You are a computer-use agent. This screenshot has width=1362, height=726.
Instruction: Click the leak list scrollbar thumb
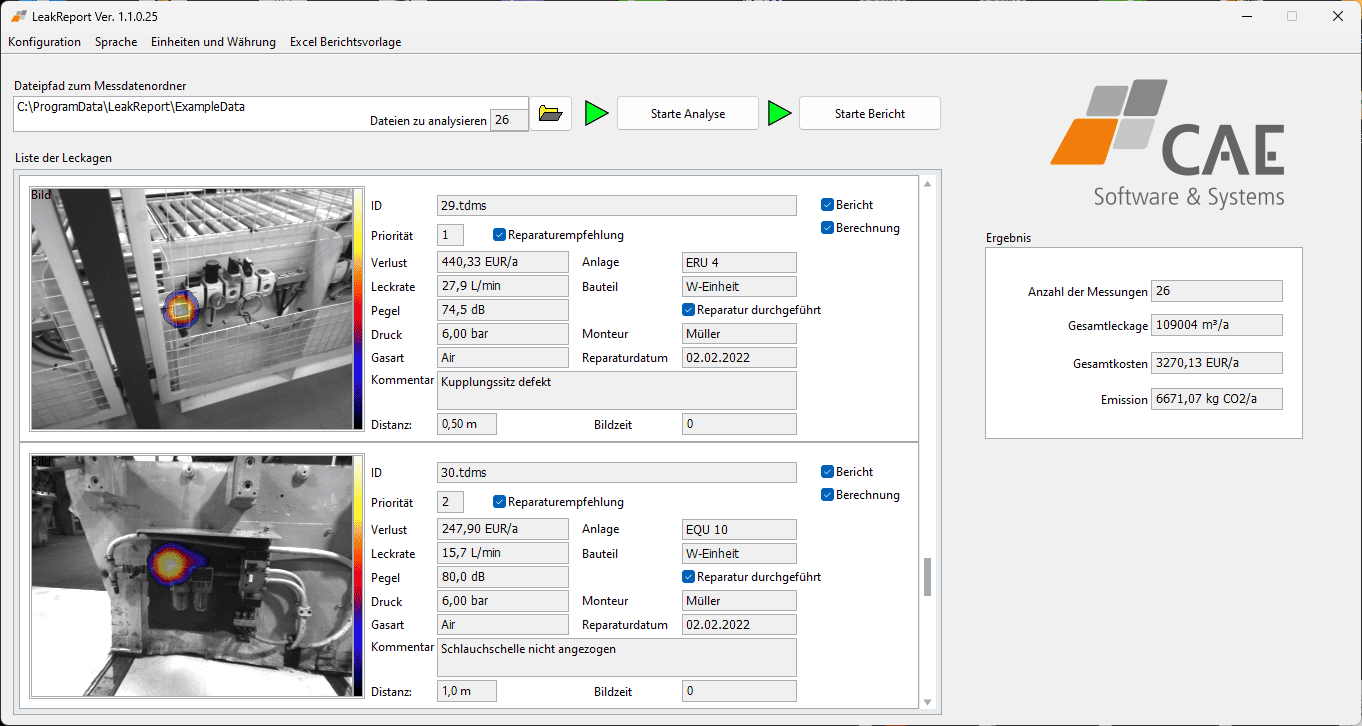pyautogui.click(x=927, y=577)
